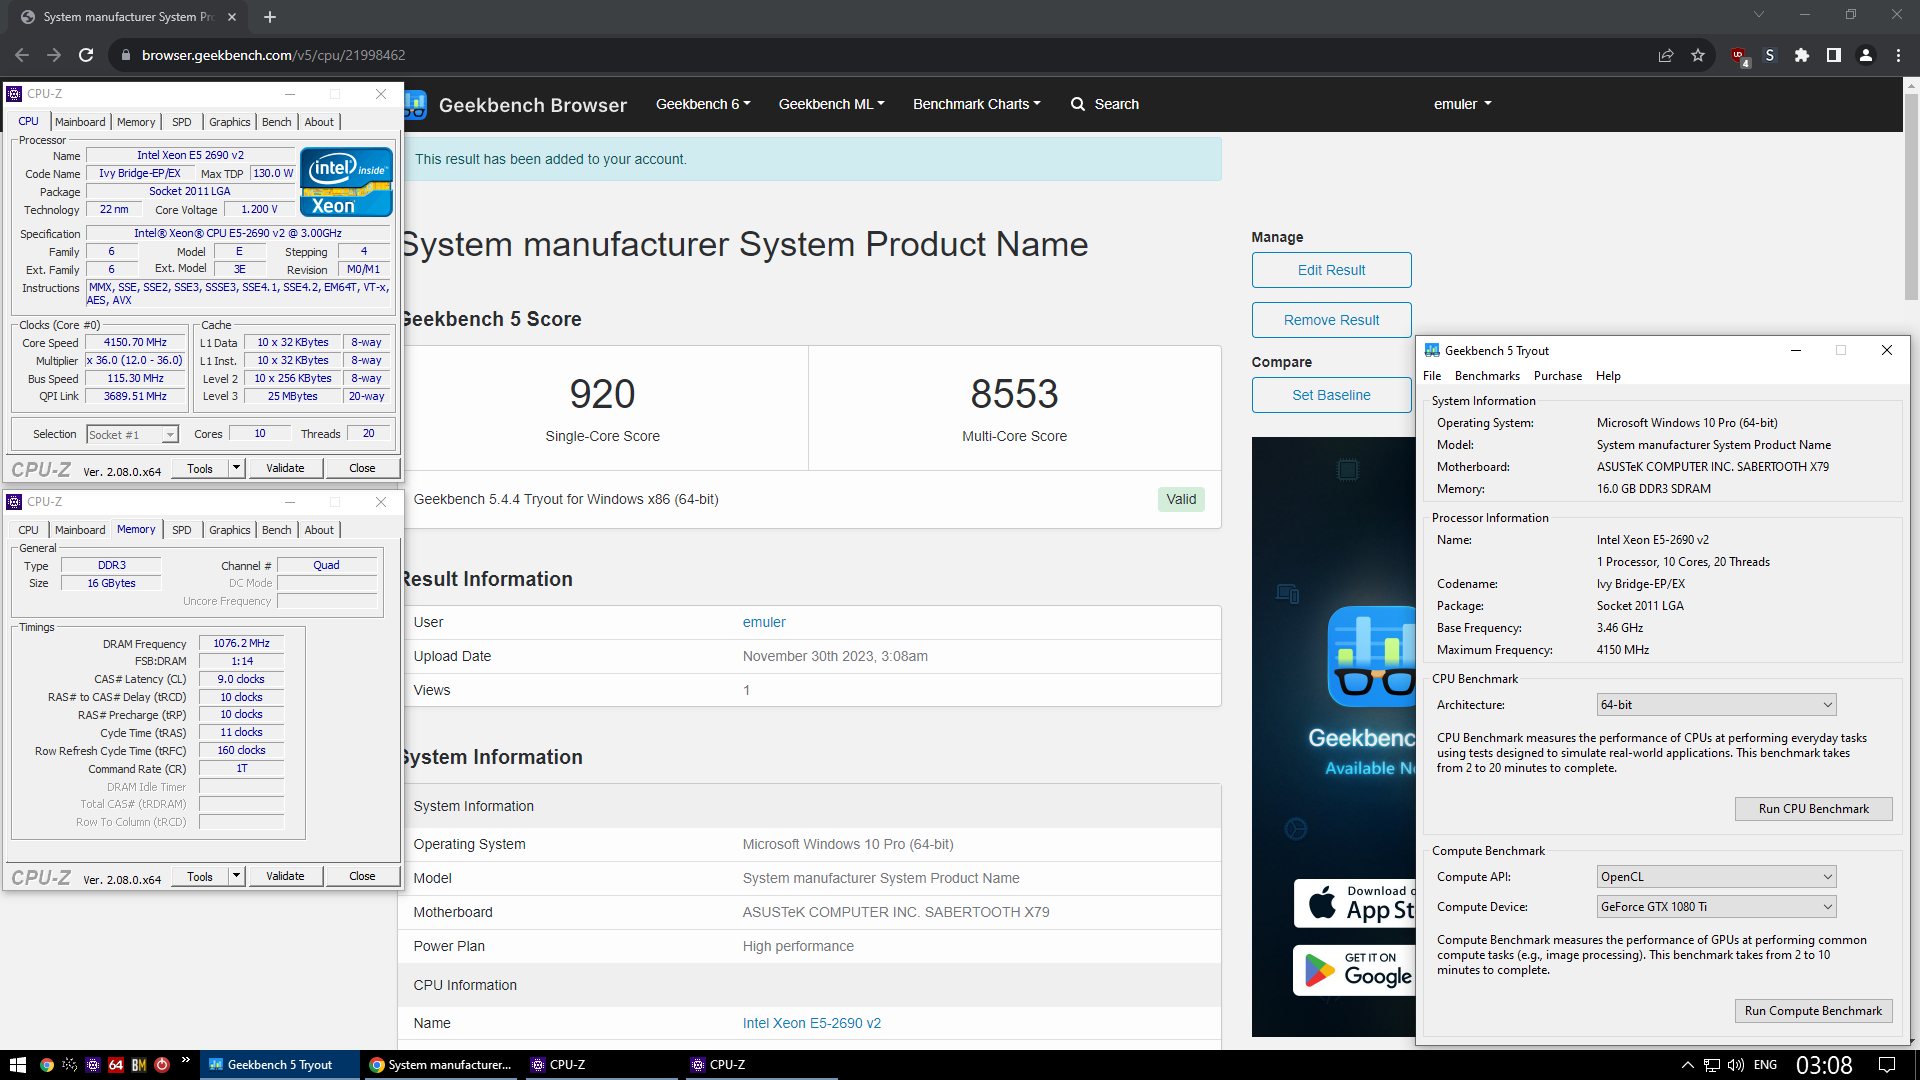
Task: Open the Chrome extensions puzzle icon
Action: coord(1802,56)
